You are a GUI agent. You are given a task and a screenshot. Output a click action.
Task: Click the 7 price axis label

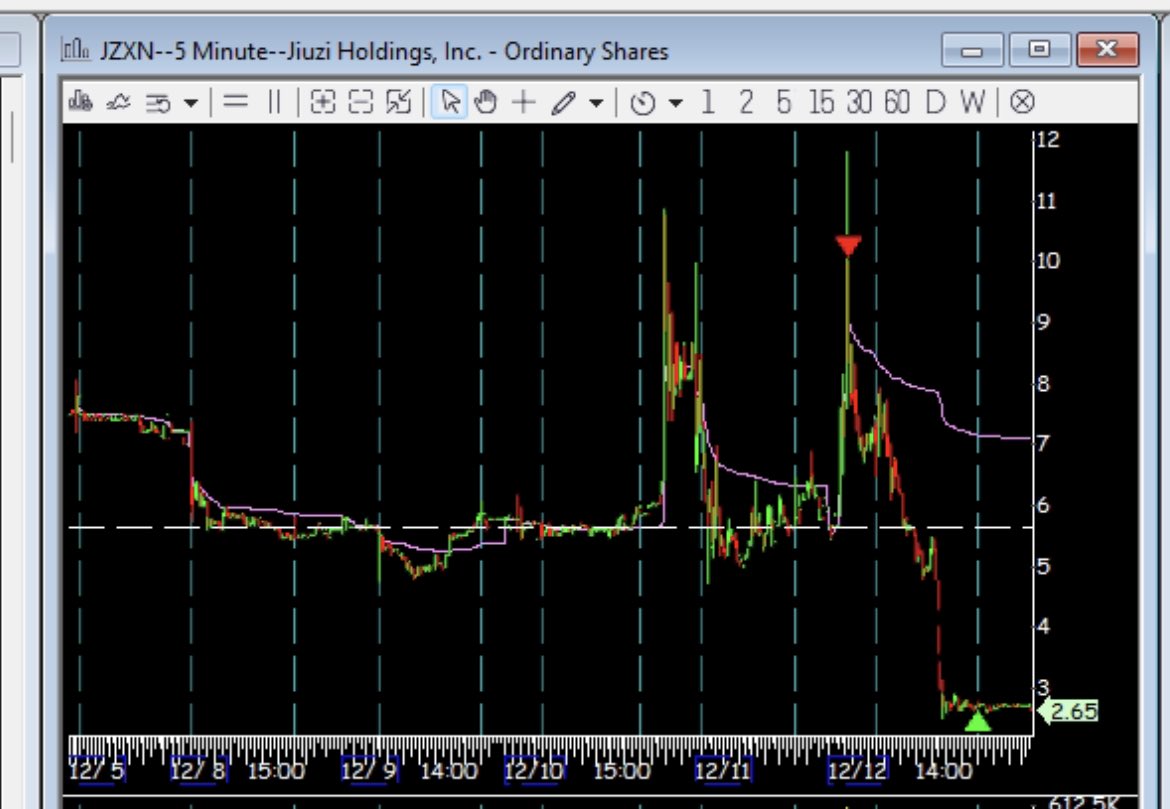click(x=1042, y=443)
